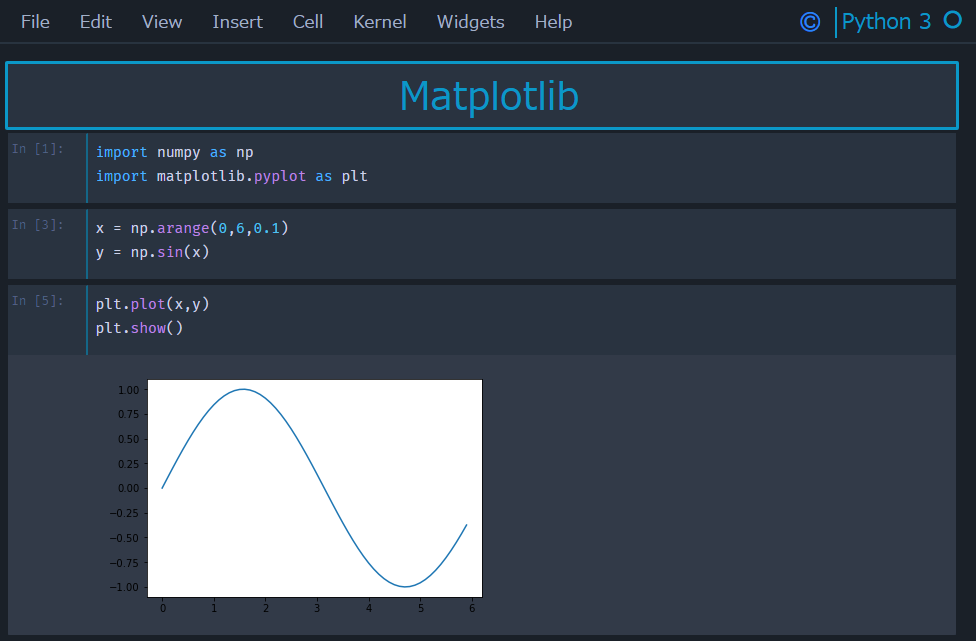The image size is (976, 641).
Task: Click the 'import numpy as np' code line
Action: 174,152
